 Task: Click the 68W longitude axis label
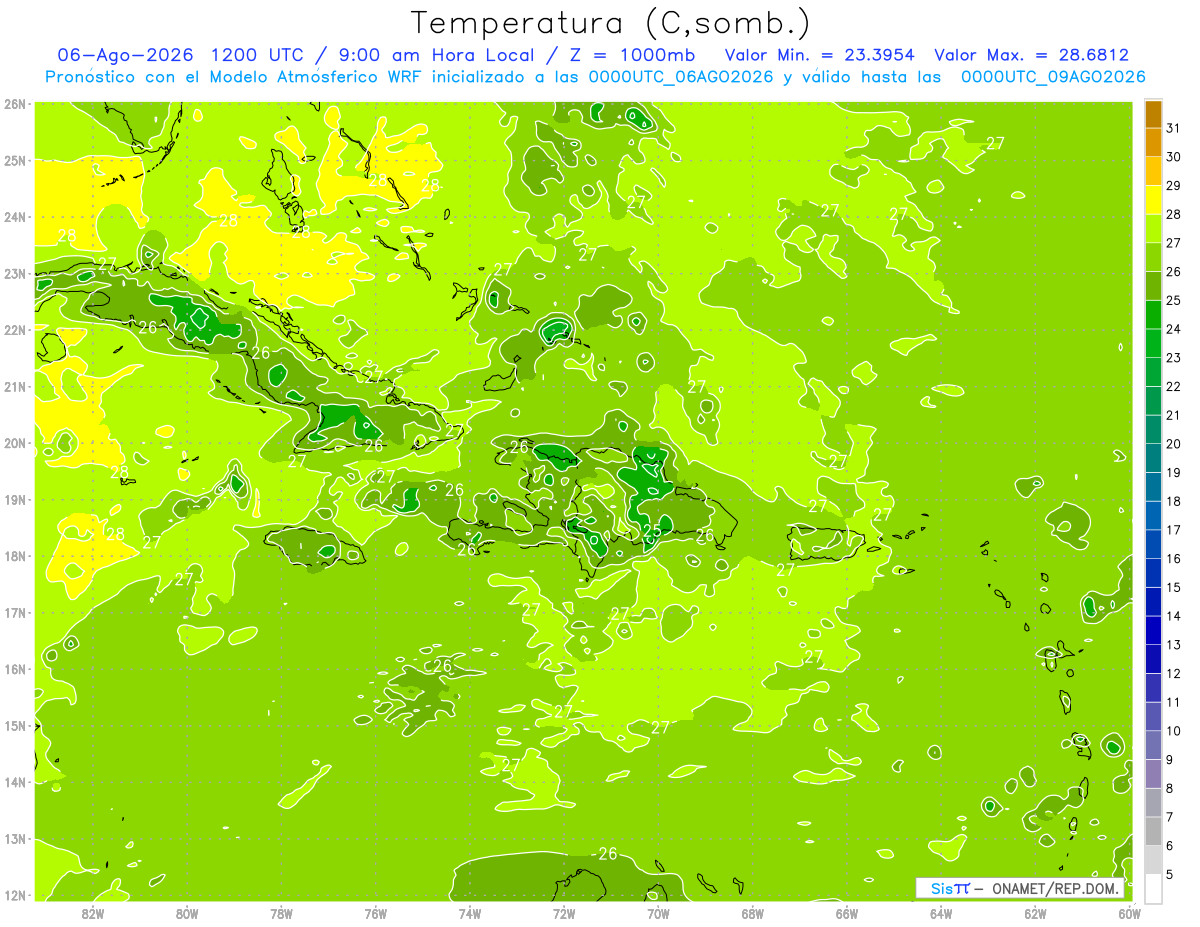click(752, 913)
